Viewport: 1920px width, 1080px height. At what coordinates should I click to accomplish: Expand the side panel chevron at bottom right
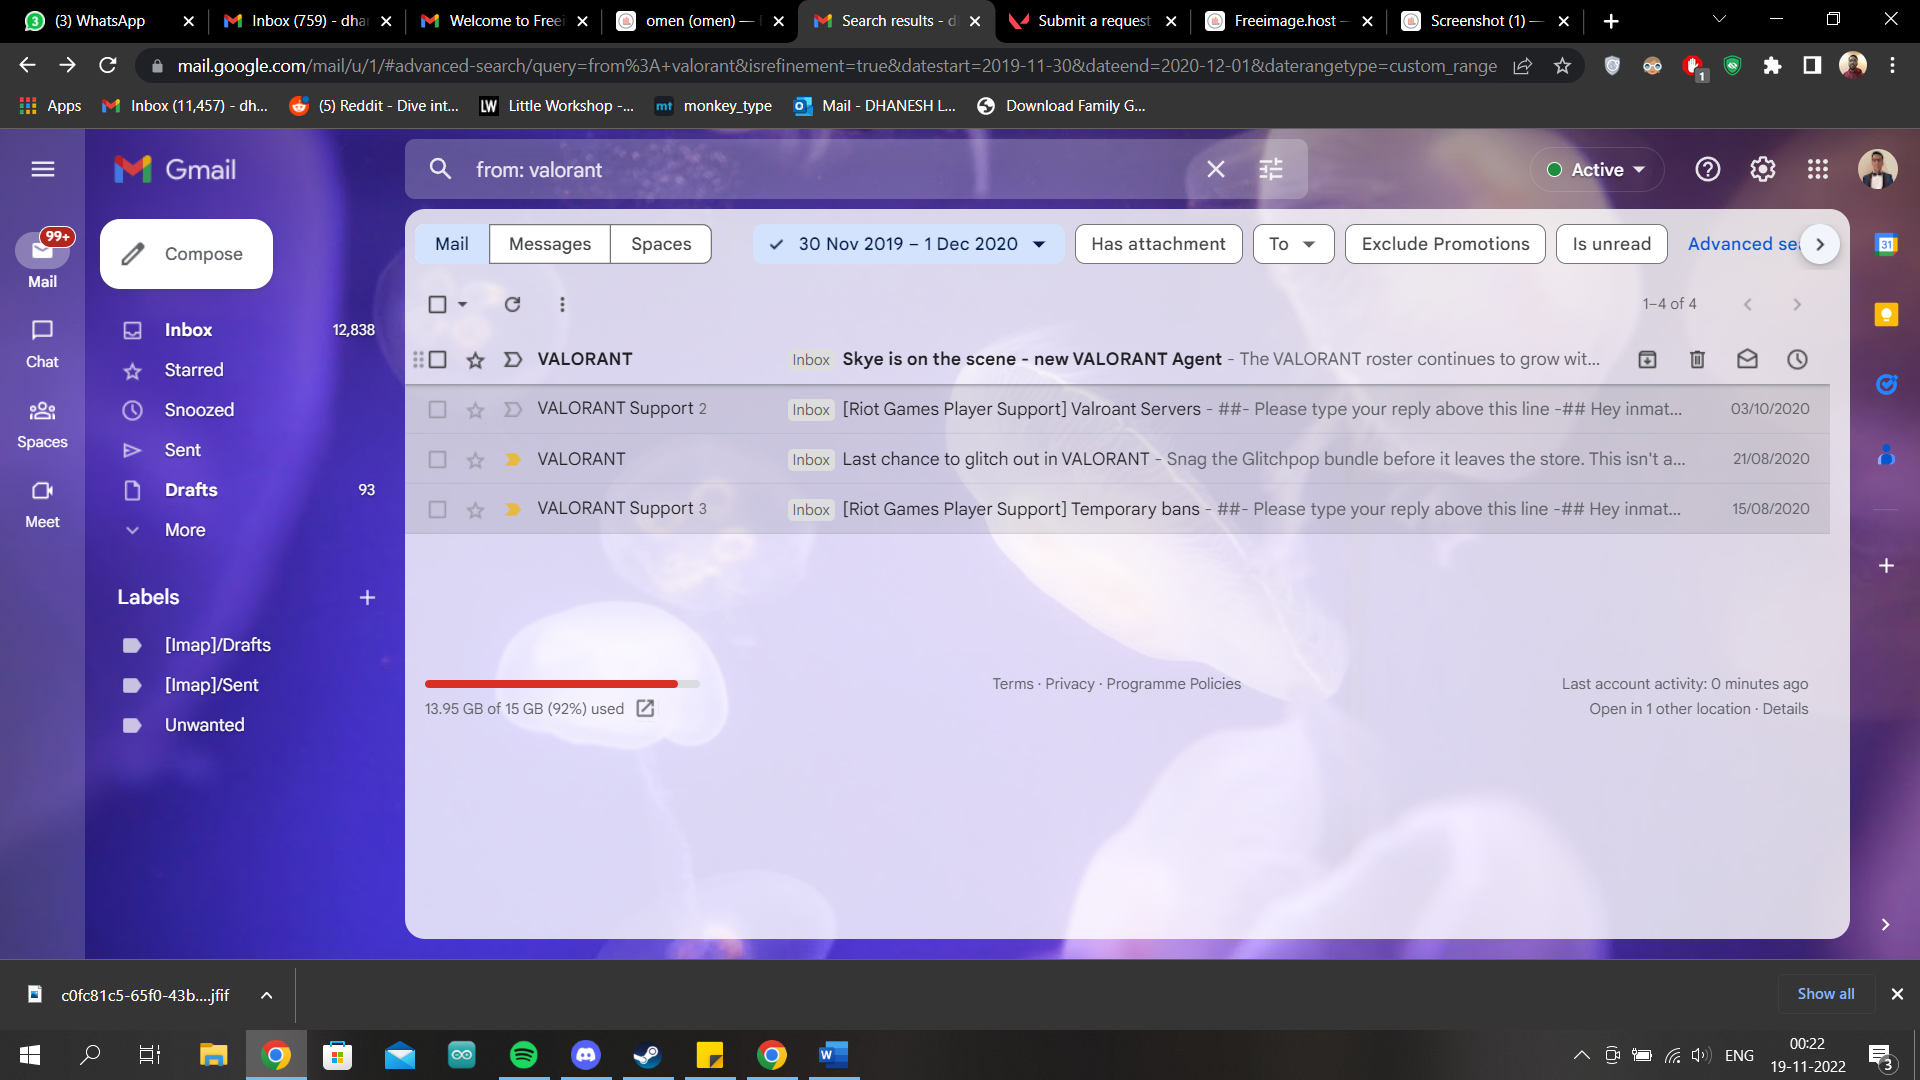(x=1885, y=924)
